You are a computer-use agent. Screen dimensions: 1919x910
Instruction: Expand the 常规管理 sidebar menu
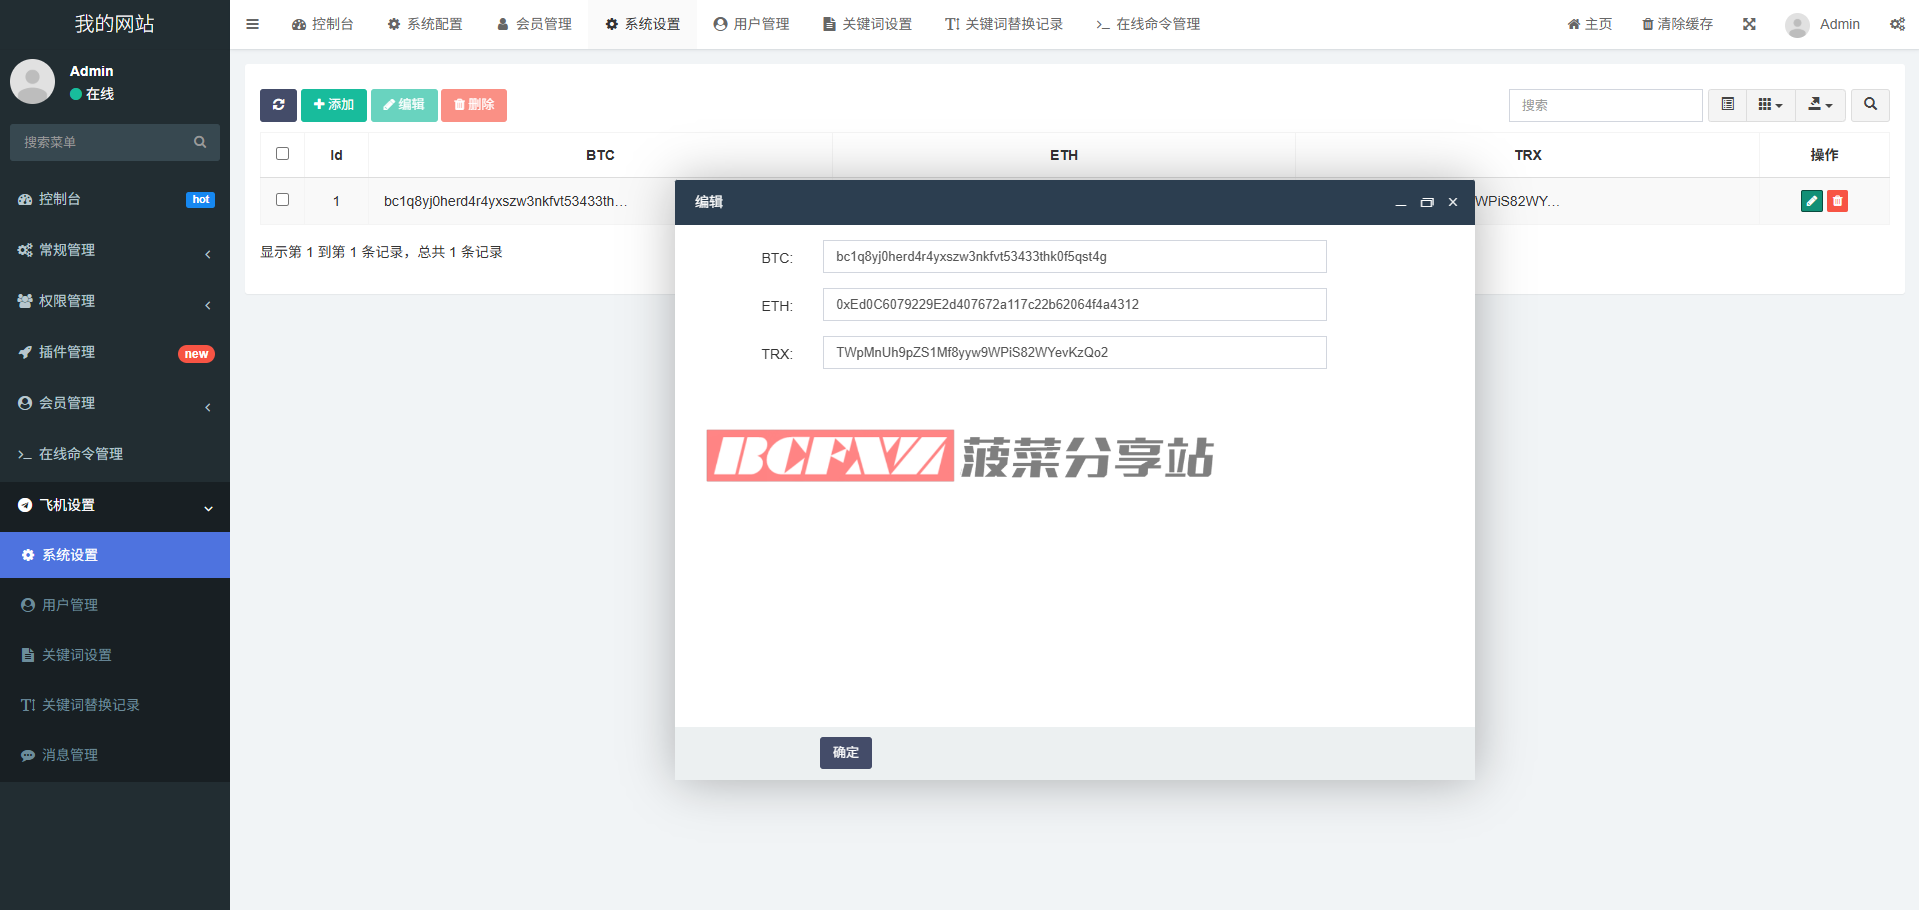click(x=115, y=250)
